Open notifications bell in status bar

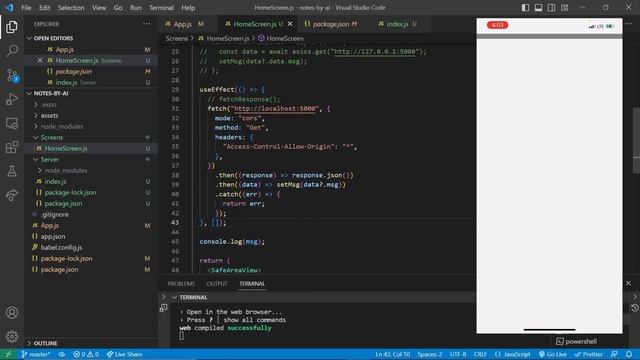click(629, 354)
